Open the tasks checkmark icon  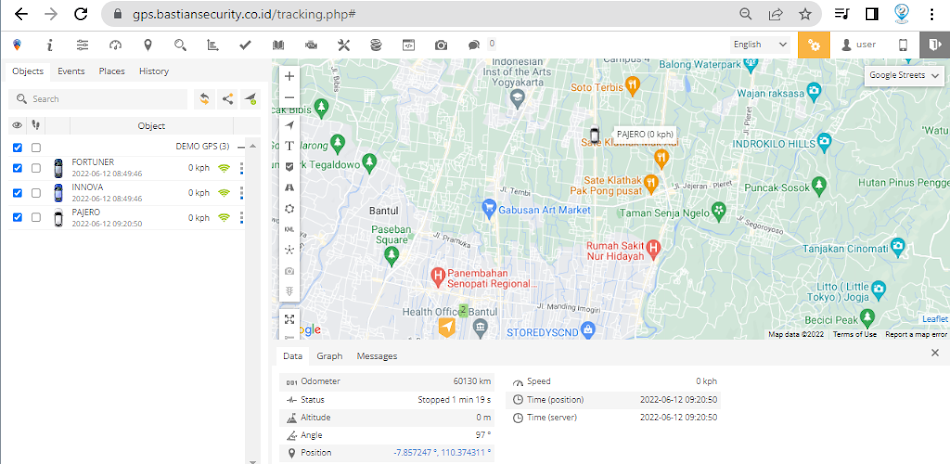[x=245, y=45]
